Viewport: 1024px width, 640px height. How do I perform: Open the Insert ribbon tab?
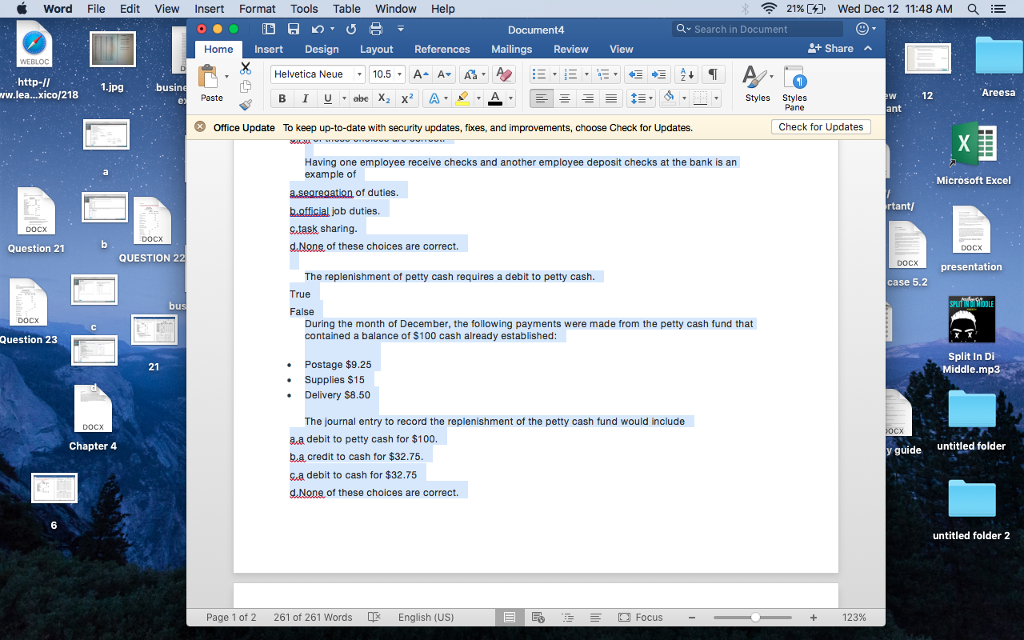(269, 48)
